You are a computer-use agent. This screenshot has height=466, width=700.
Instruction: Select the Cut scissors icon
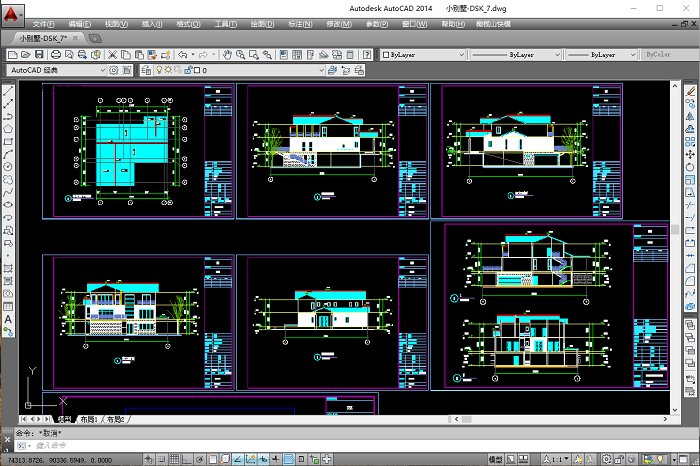112,54
